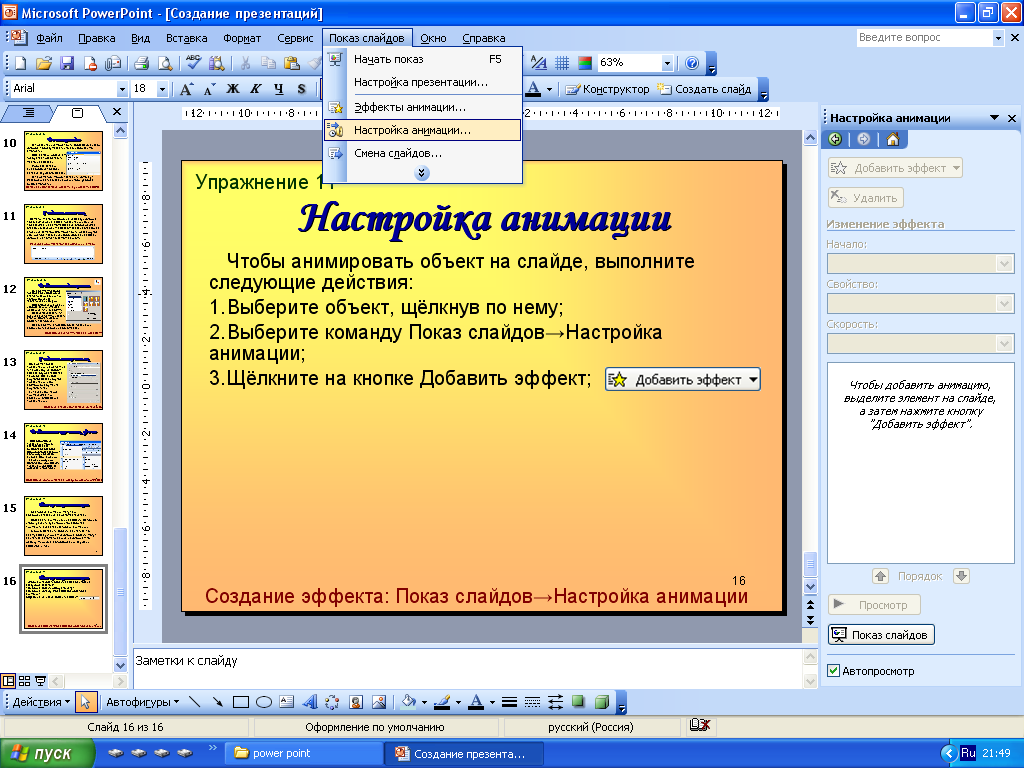Save the presentation with the floppy disk icon

tap(67, 63)
